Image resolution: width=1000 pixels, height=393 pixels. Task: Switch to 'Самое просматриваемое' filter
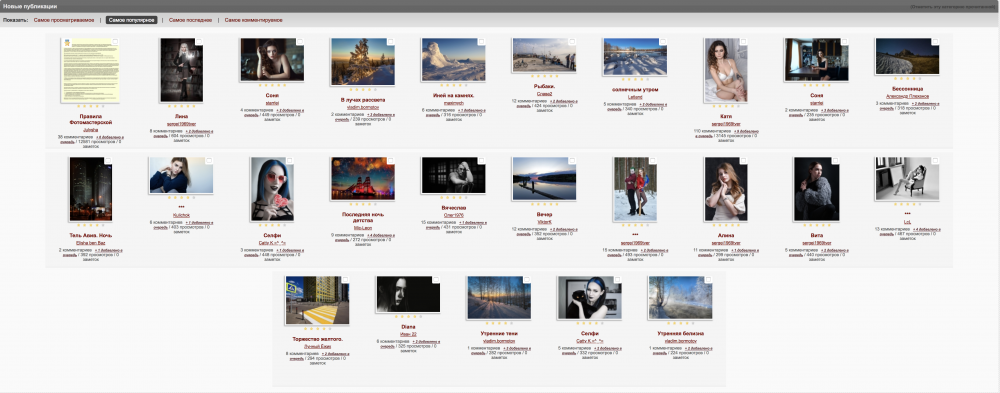63,20
